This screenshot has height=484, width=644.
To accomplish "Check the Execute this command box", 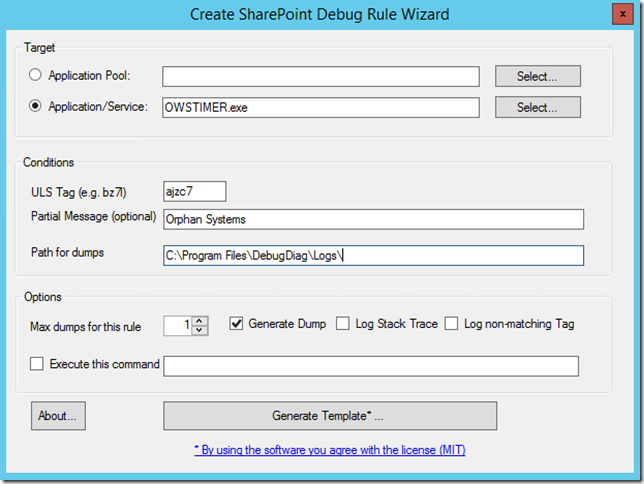I will click(37, 364).
